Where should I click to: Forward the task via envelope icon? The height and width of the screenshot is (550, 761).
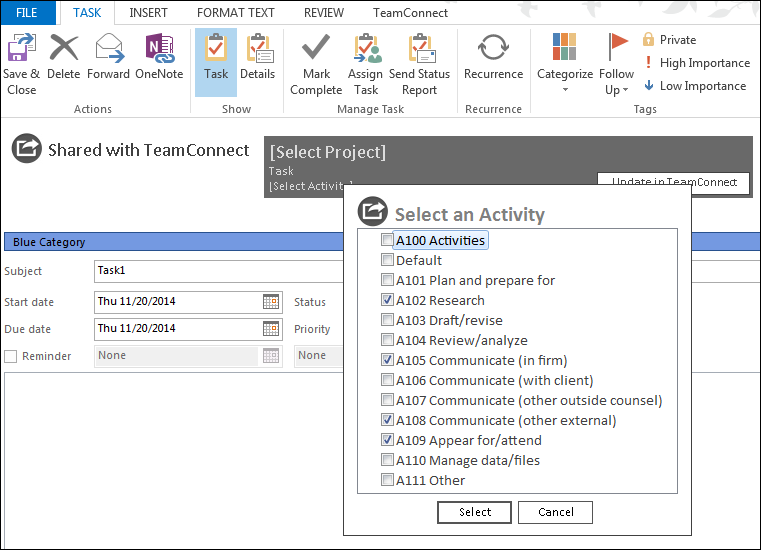(109, 48)
